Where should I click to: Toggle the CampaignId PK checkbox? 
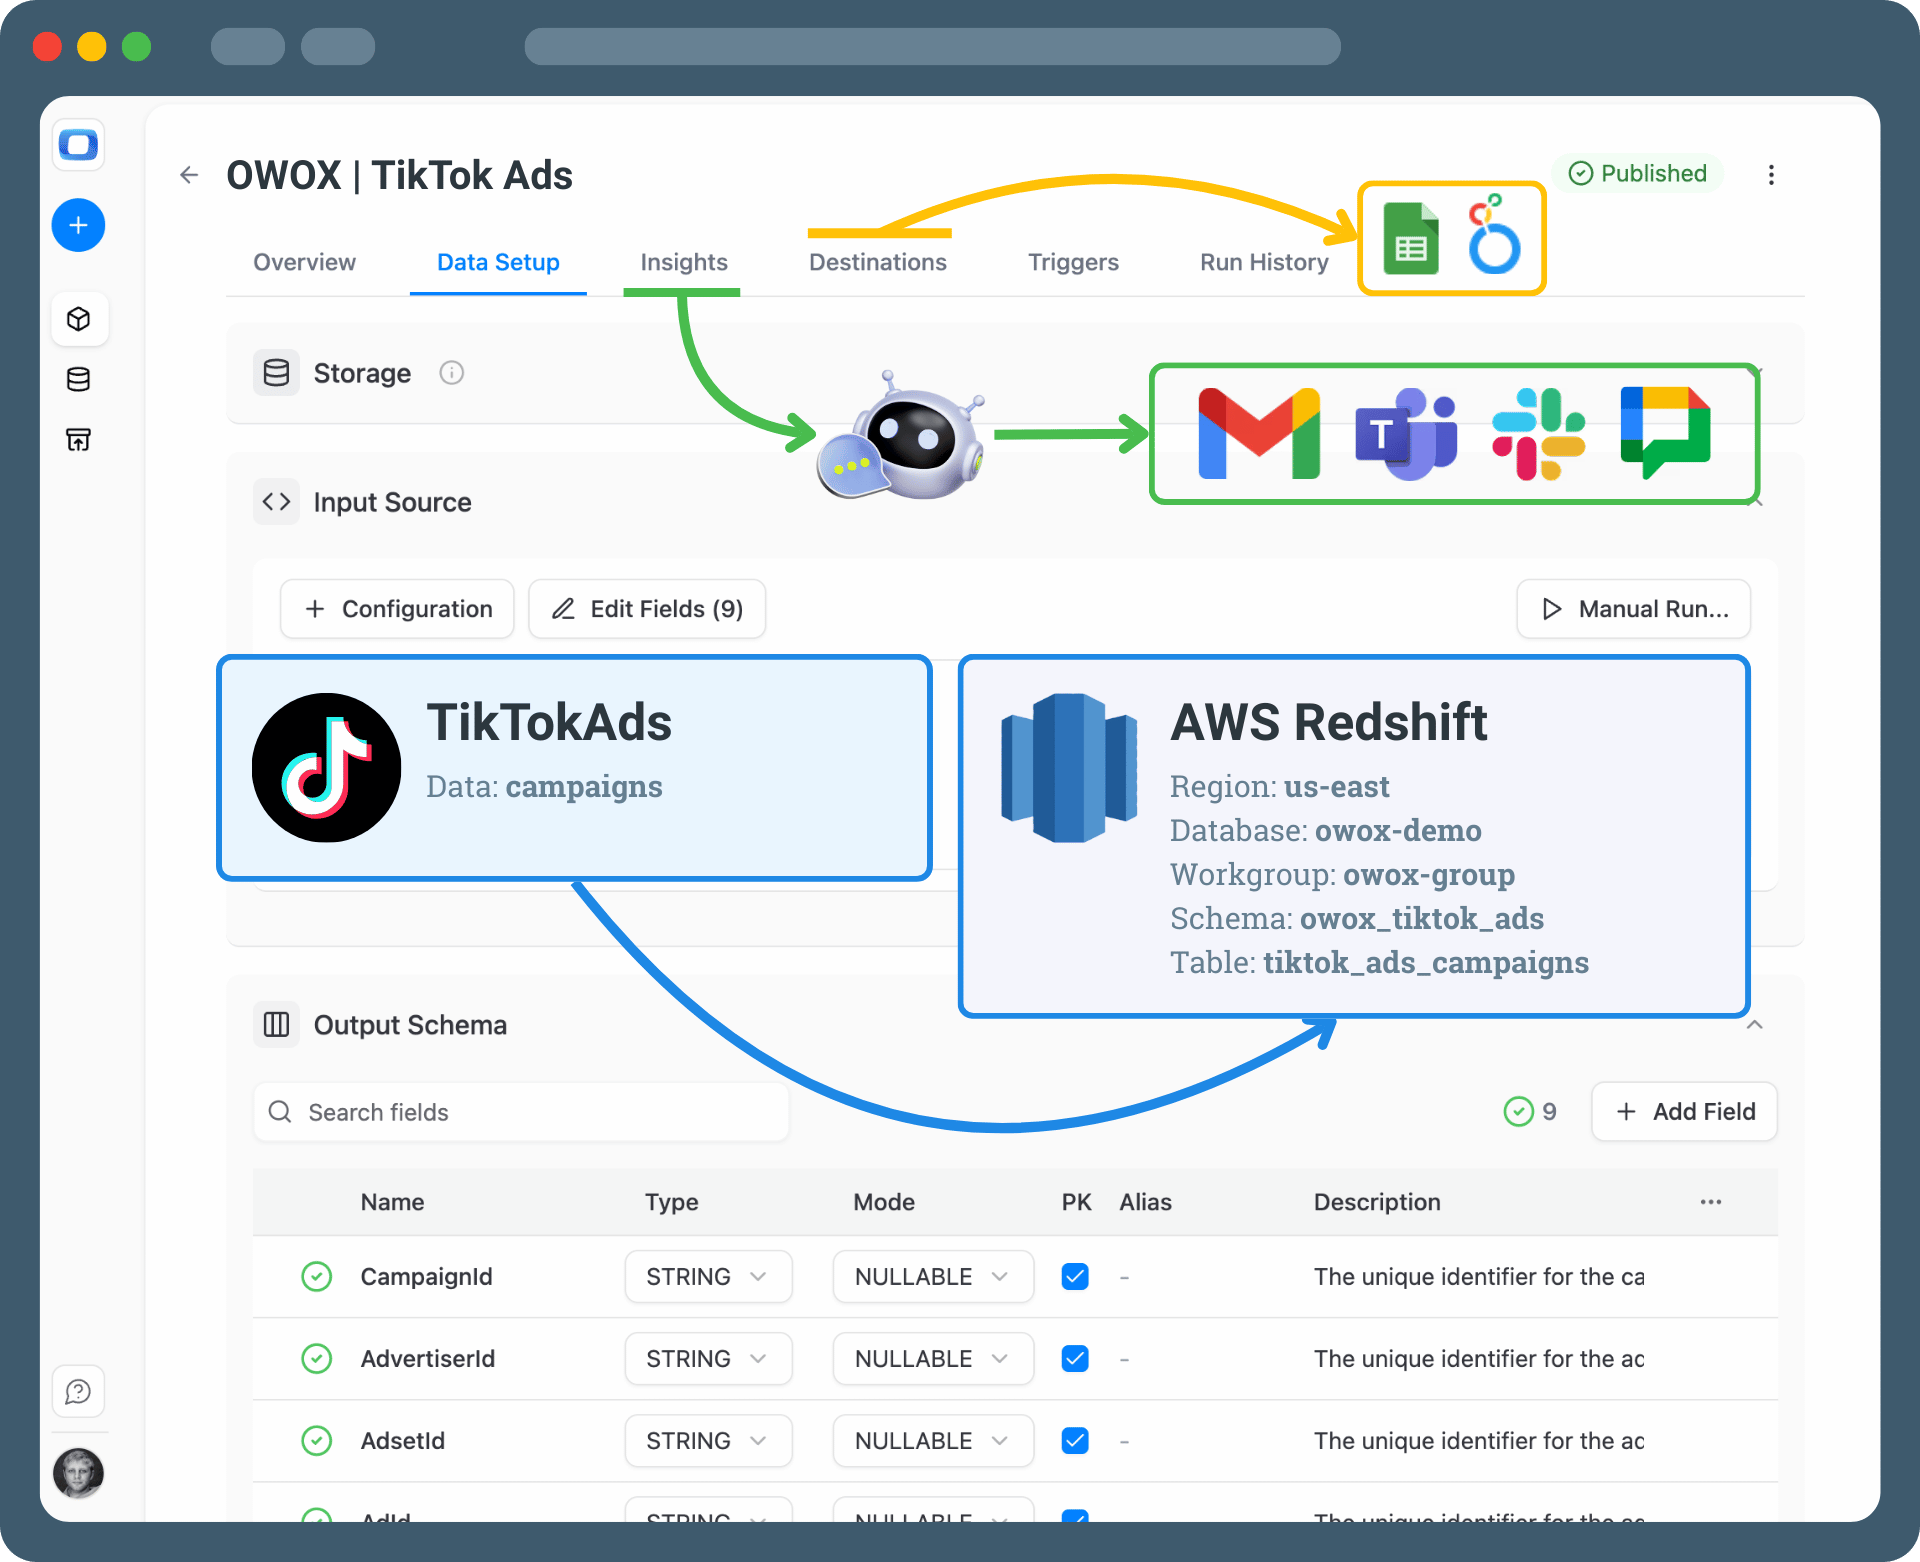click(1075, 1277)
